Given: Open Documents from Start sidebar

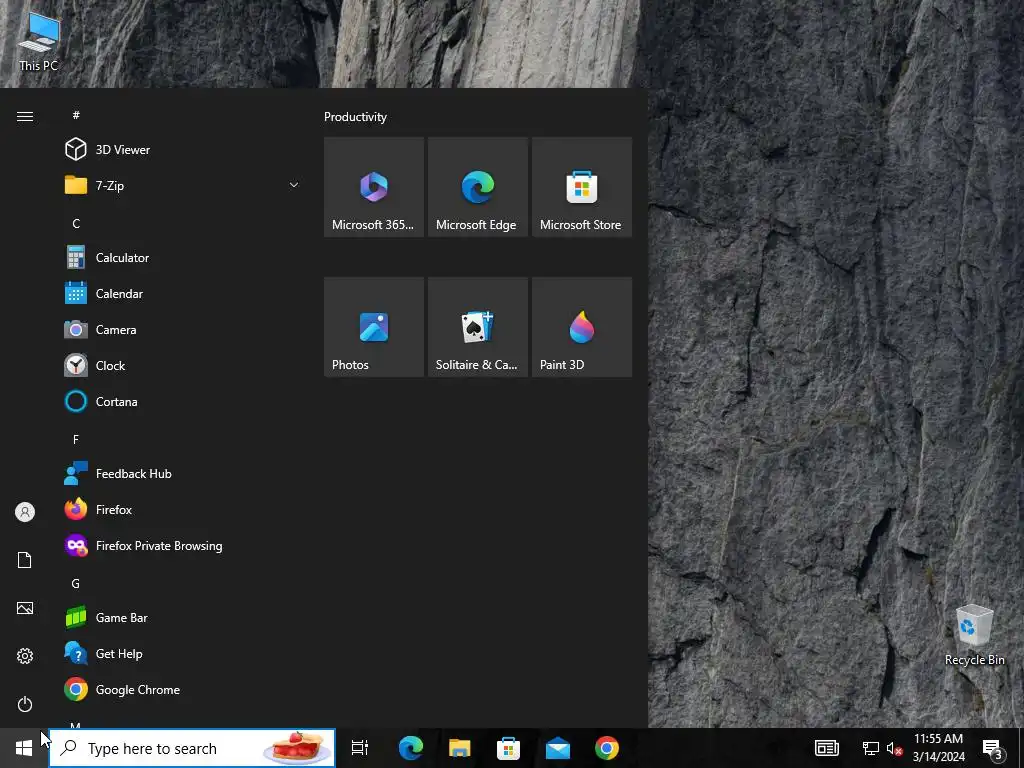Looking at the screenshot, I should click(x=25, y=560).
